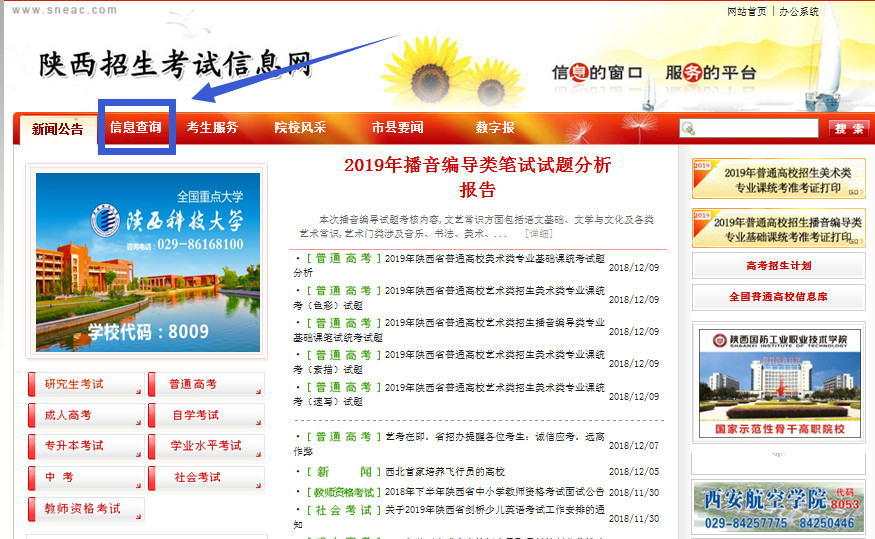Viewport: 875px width, 539px height.
Task: Click the 高考招生计划 button
Action: pyautogui.click(x=778, y=266)
